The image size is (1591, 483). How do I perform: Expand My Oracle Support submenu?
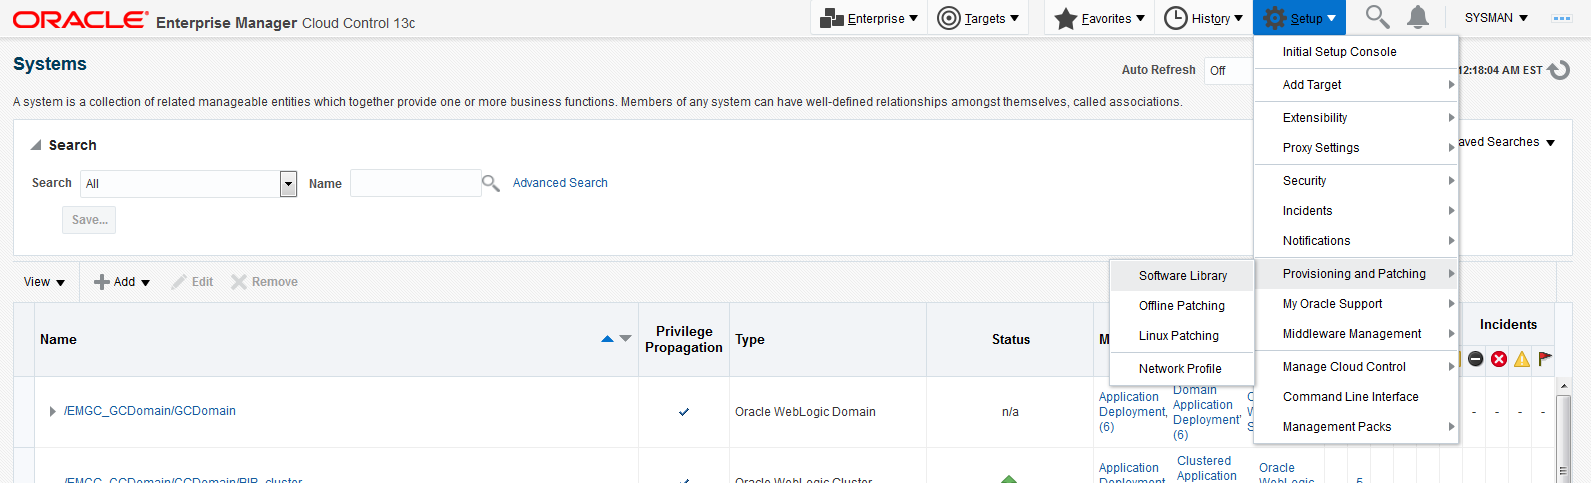pos(1355,304)
